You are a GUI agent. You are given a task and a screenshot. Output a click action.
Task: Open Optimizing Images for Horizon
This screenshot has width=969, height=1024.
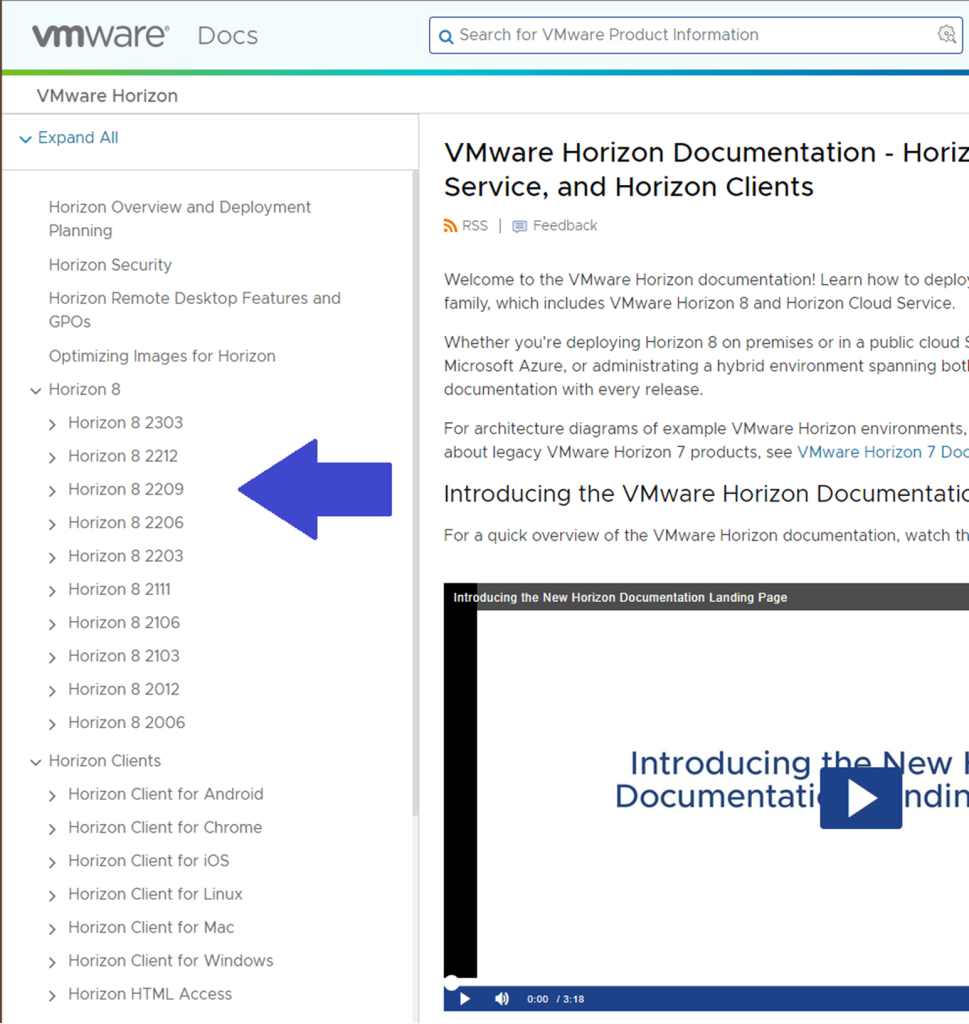(162, 356)
